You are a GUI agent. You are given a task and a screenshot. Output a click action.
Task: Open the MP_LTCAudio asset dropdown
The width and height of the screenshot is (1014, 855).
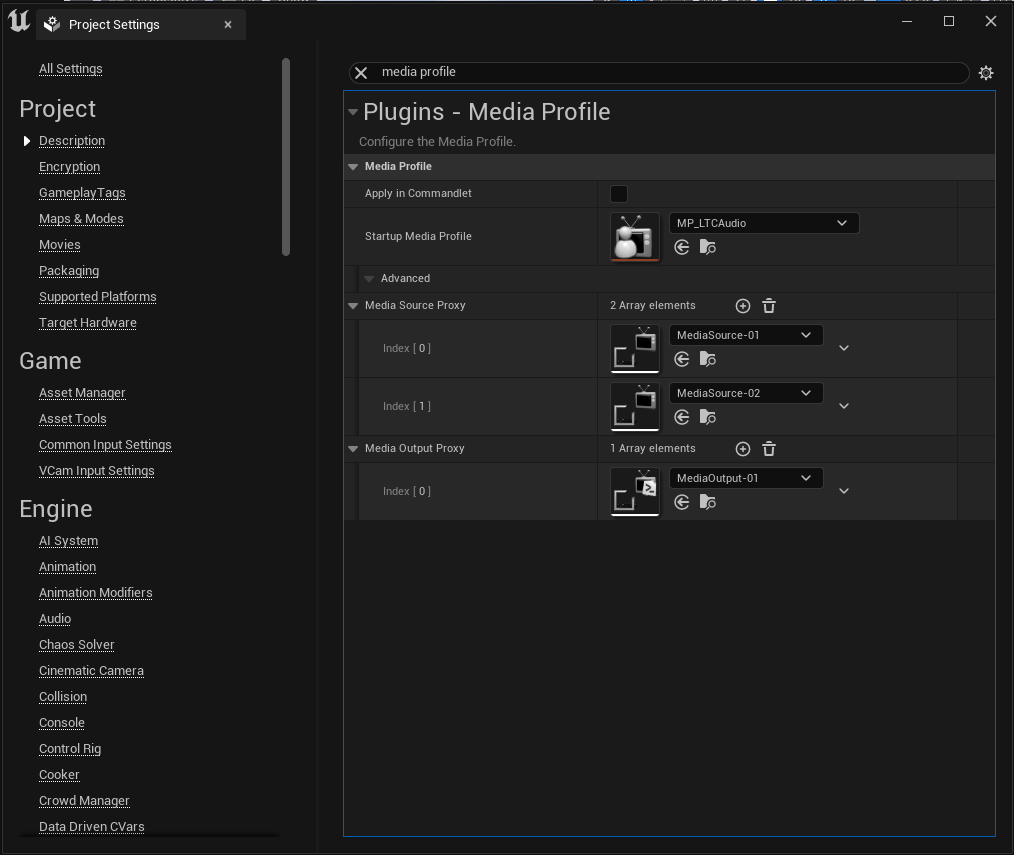click(764, 223)
